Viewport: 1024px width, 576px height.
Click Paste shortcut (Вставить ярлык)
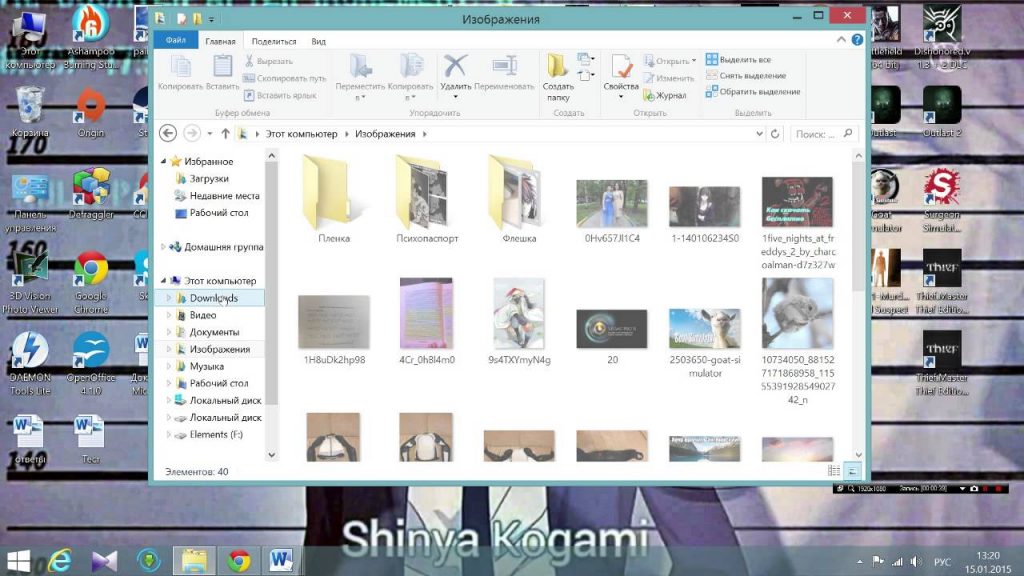pyautogui.click(x=280, y=95)
